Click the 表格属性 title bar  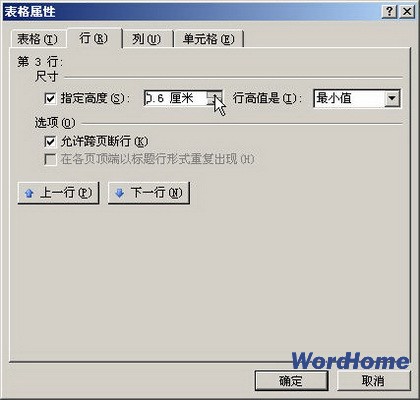pyautogui.click(x=192, y=12)
